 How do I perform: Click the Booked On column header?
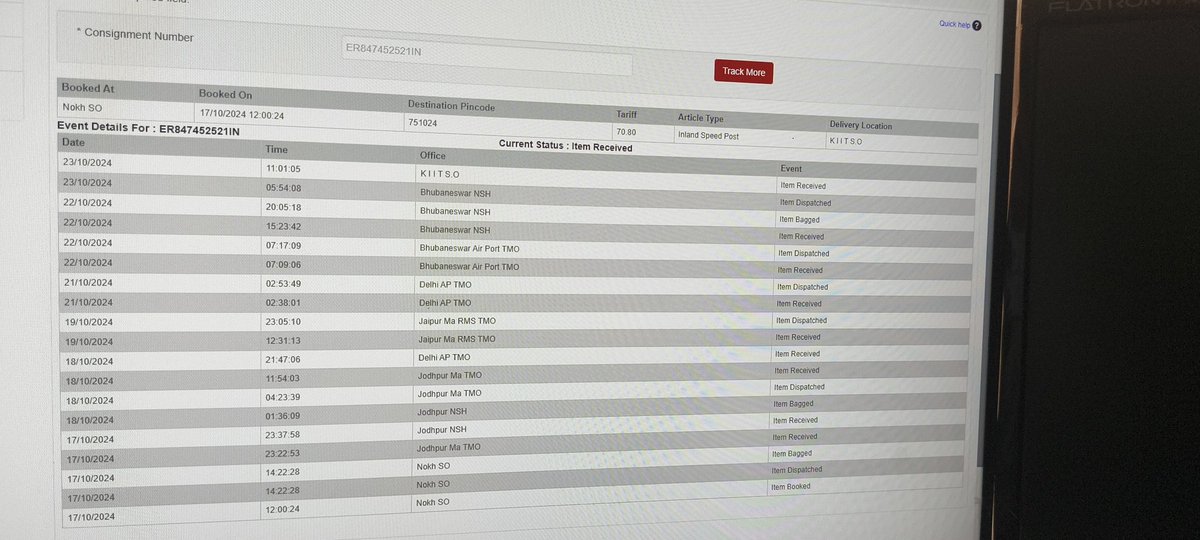(225, 94)
